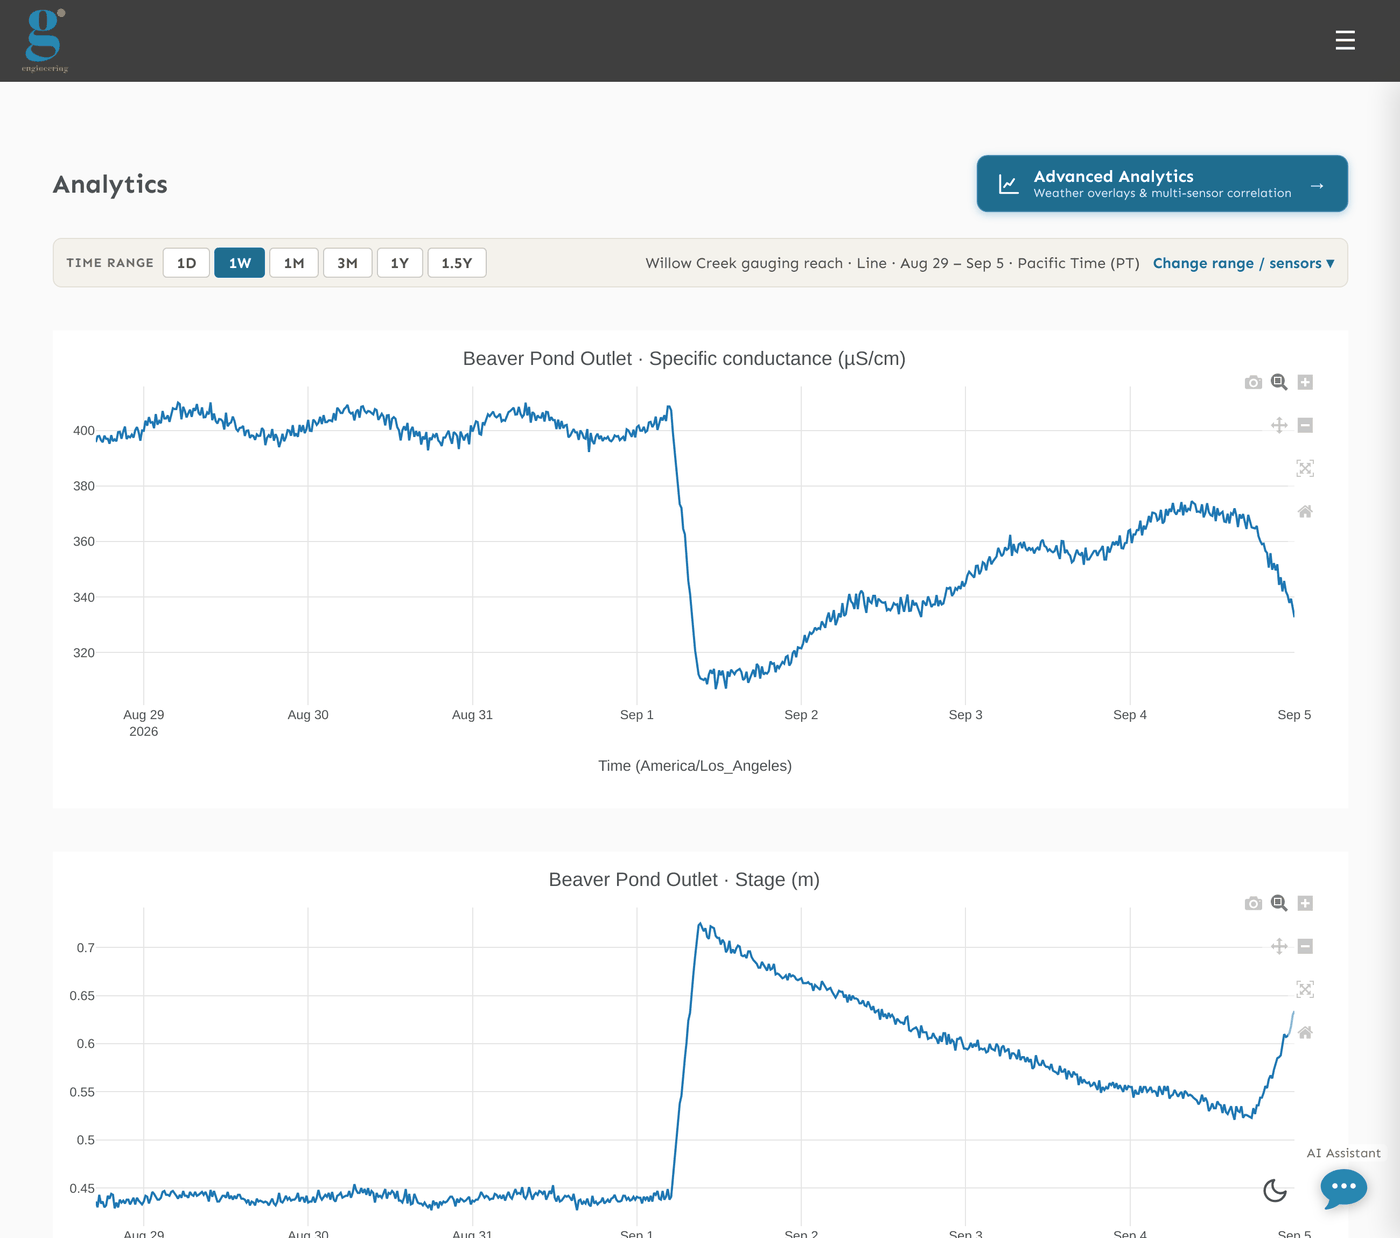Select the zoom magnifier tool on Specific conductance chart
The width and height of the screenshot is (1400, 1238).
click(1279, 382)
